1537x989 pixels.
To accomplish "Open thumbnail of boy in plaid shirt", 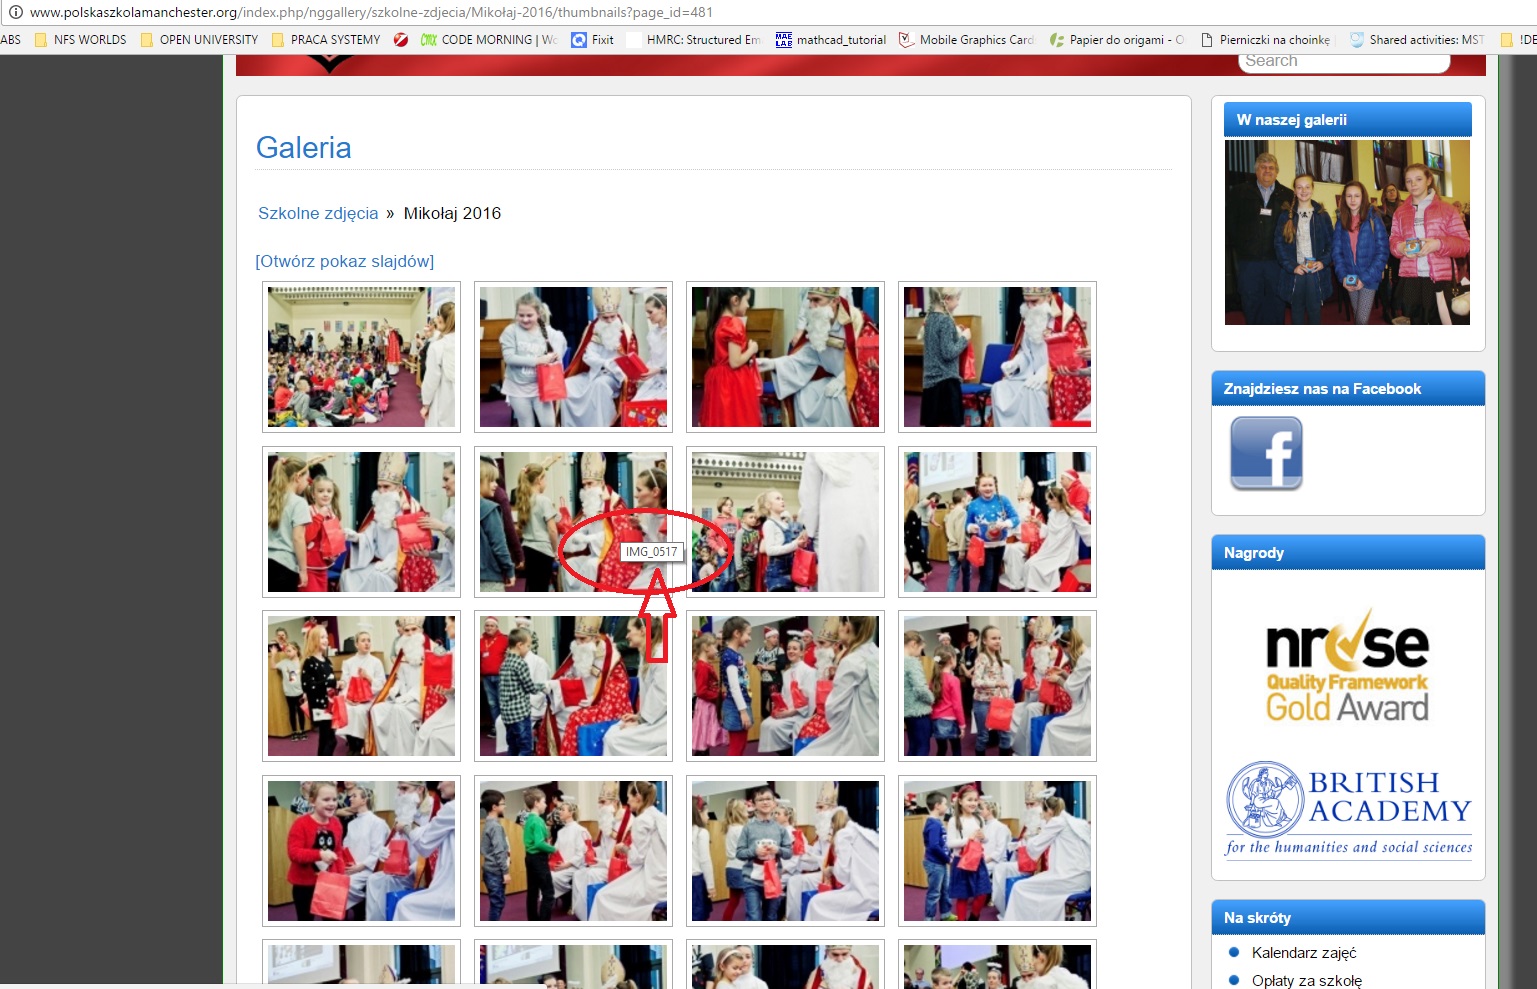I will click(573, 686).
